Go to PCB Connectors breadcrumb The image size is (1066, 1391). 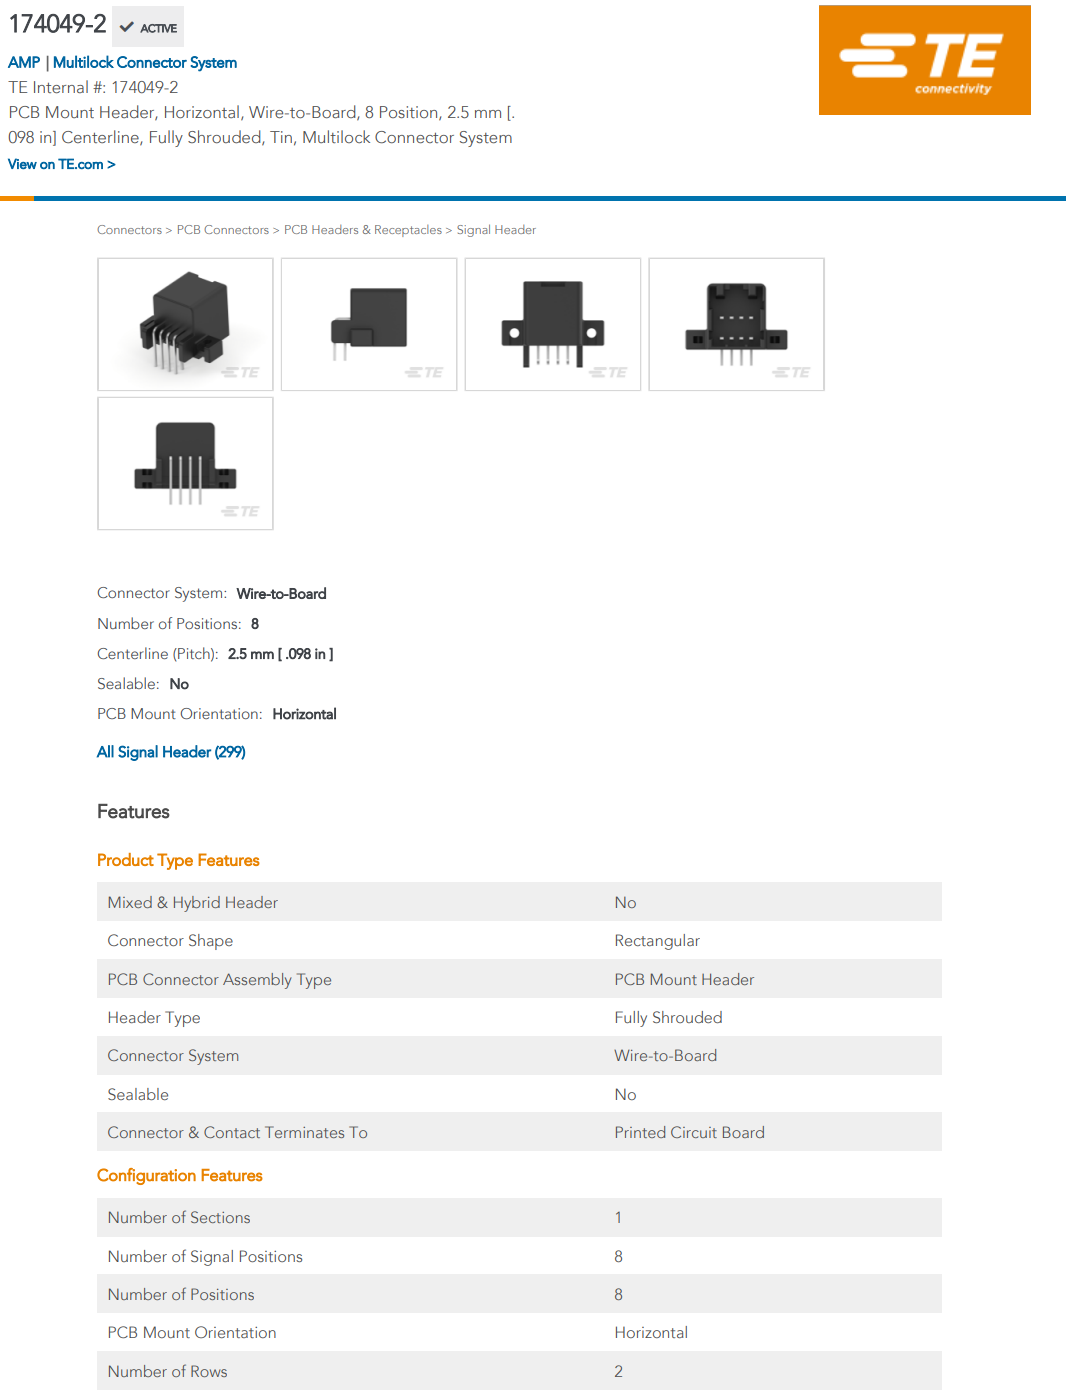pos(223,230)
